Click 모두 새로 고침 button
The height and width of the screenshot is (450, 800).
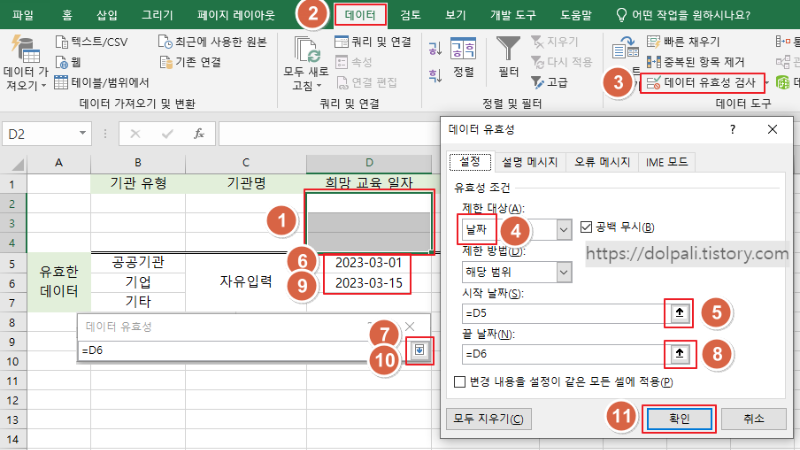tap(306, 64)
